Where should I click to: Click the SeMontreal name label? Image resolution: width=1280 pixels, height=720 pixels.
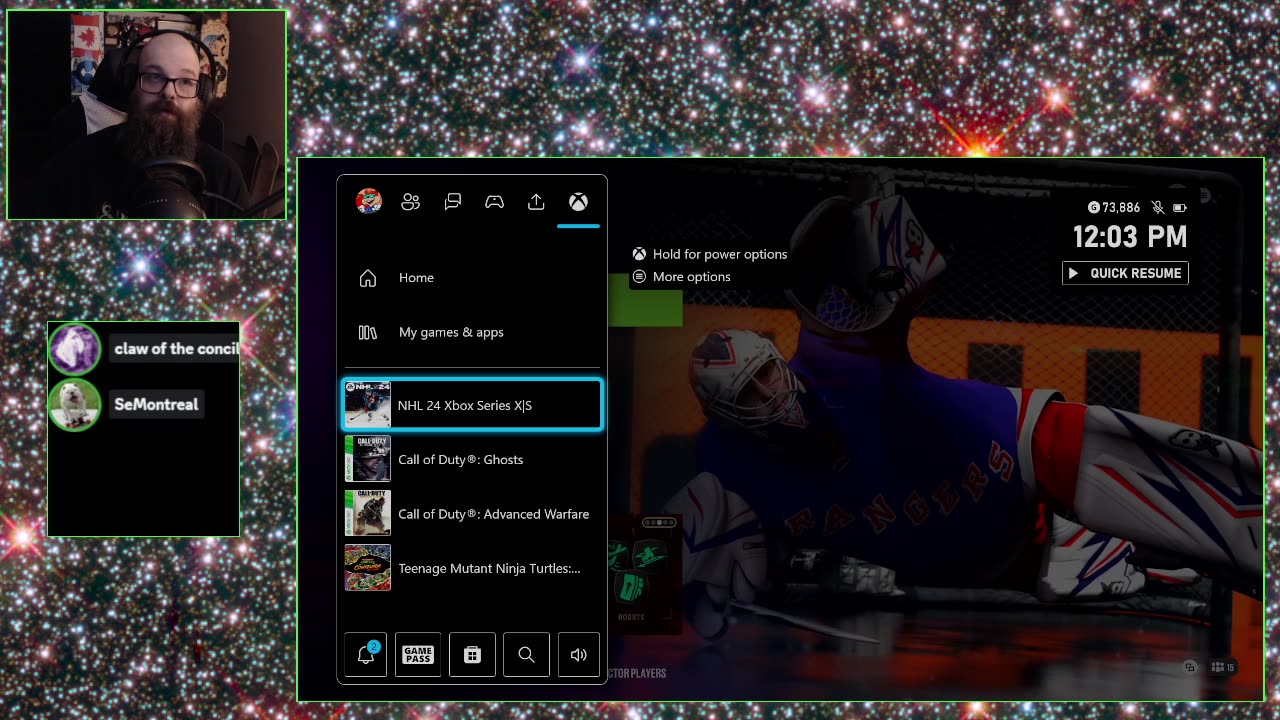(x=156, y=404)
